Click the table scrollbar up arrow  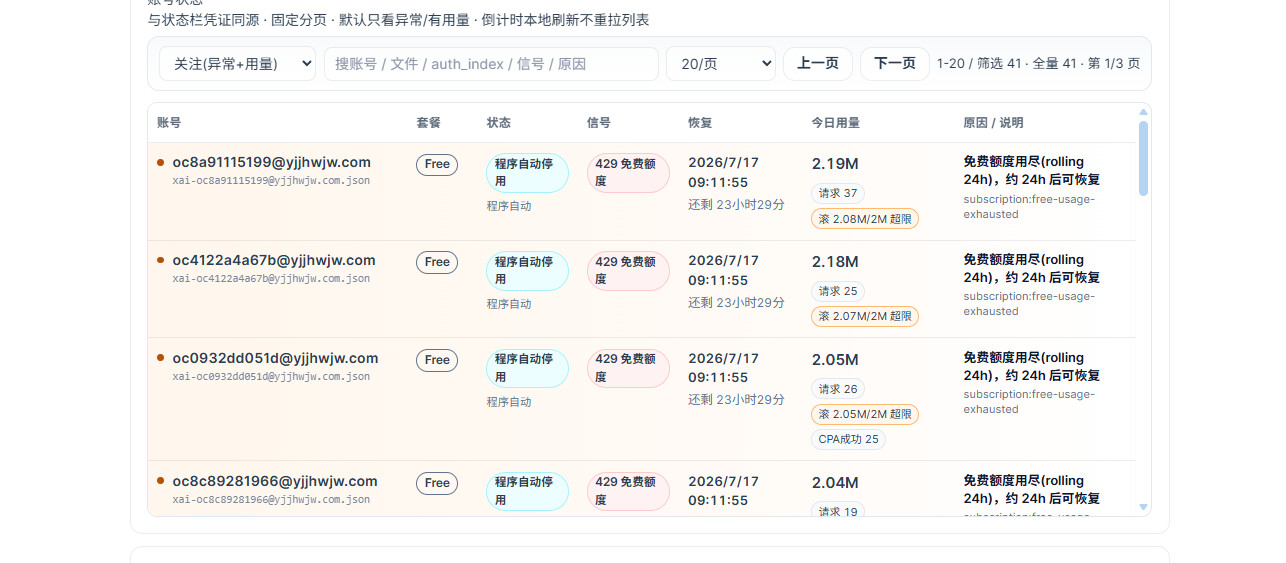click(x=1143, y=112)
